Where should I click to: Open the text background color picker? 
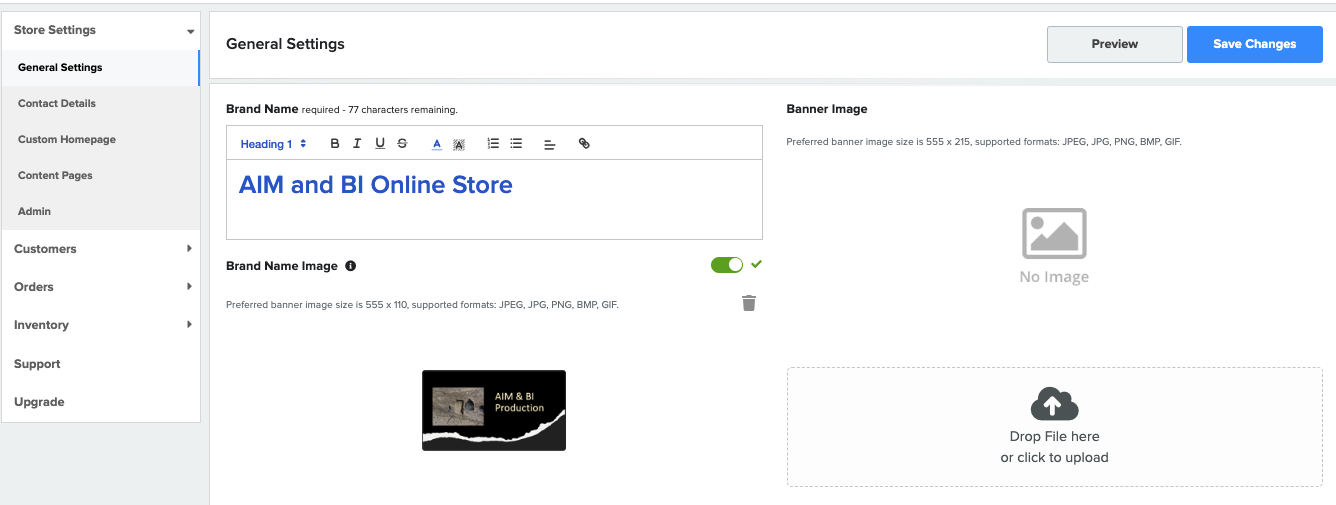pos(459,144)
